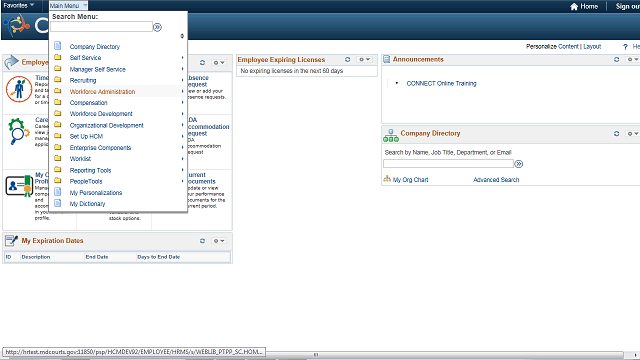The image size is (640, 360).
Task: Open the Self Service folder
Action: point(85,58)
